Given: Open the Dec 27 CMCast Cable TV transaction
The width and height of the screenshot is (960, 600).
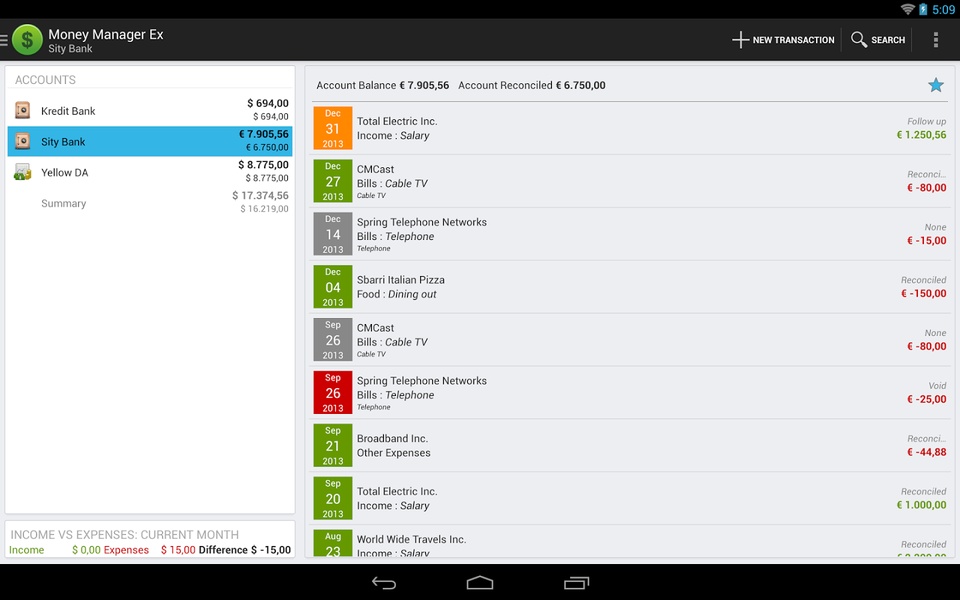Looking at the screenshot, I should pyautogui.click(x=630, y=181).
